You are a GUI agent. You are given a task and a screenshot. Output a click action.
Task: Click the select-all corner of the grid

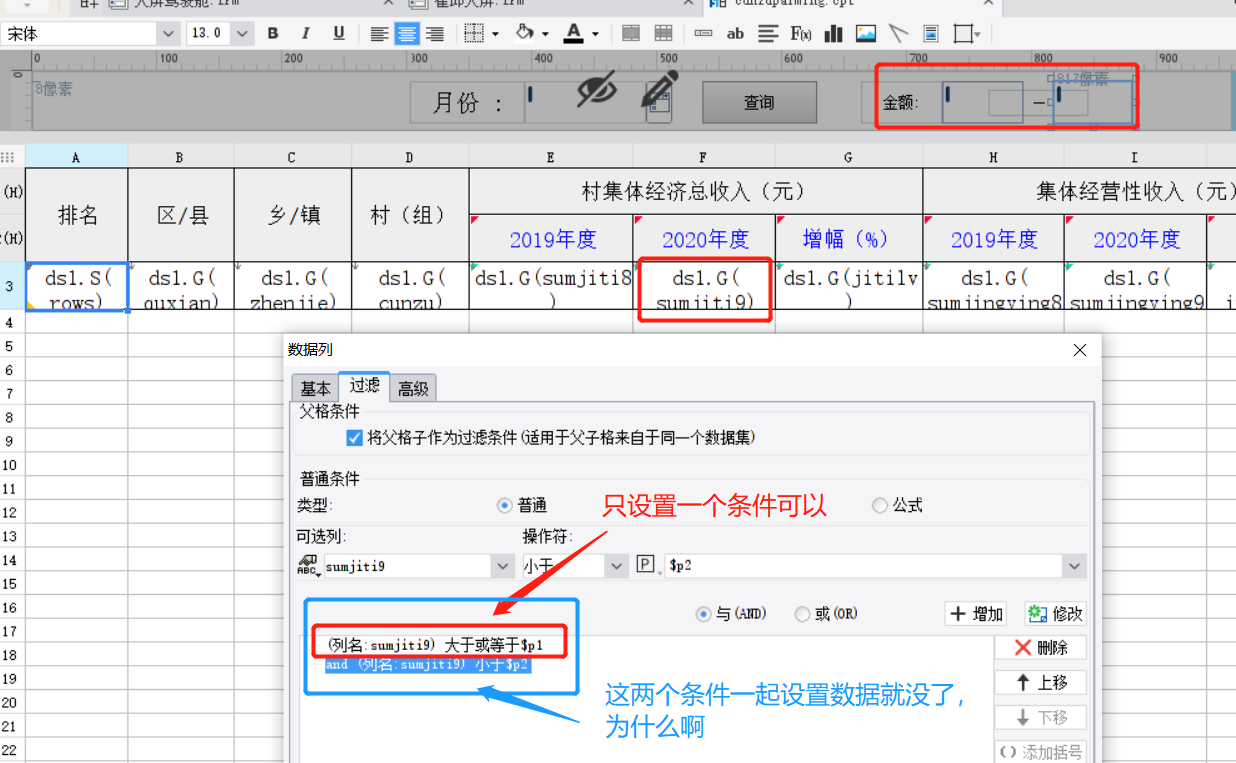pyautogui.click(x=12, y=157)
